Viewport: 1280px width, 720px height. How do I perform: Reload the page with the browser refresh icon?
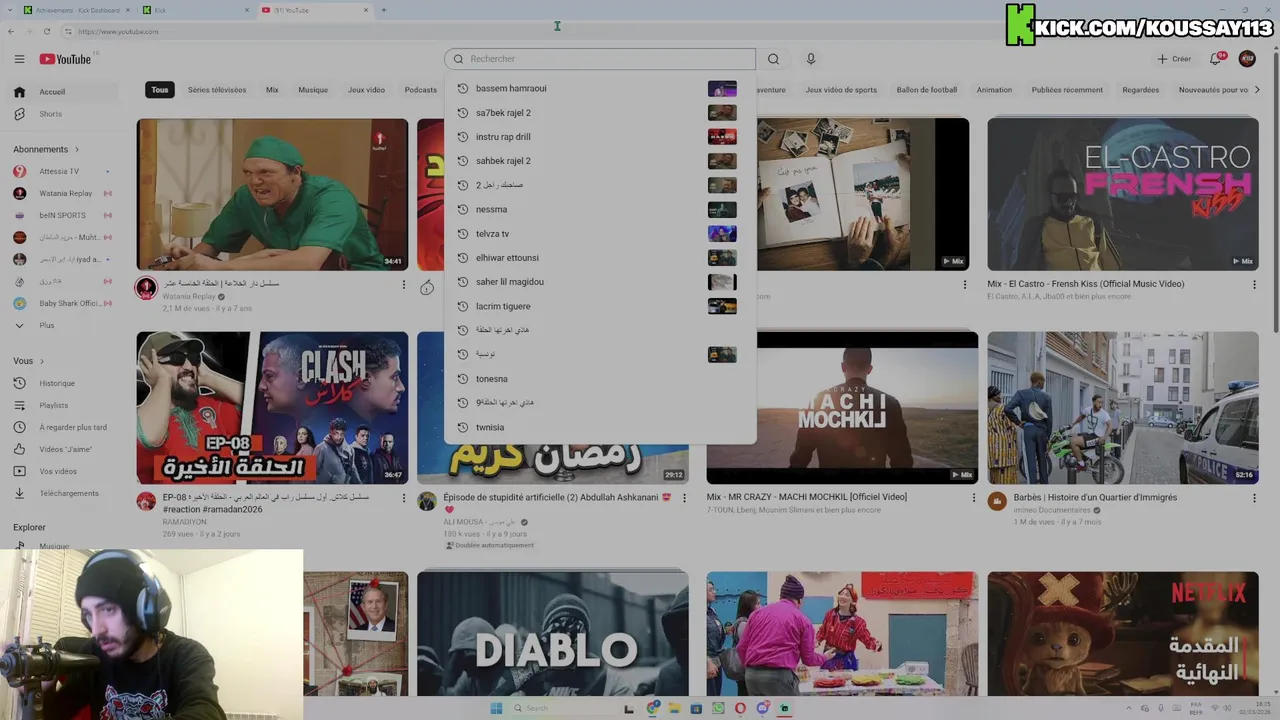point(46,31)
